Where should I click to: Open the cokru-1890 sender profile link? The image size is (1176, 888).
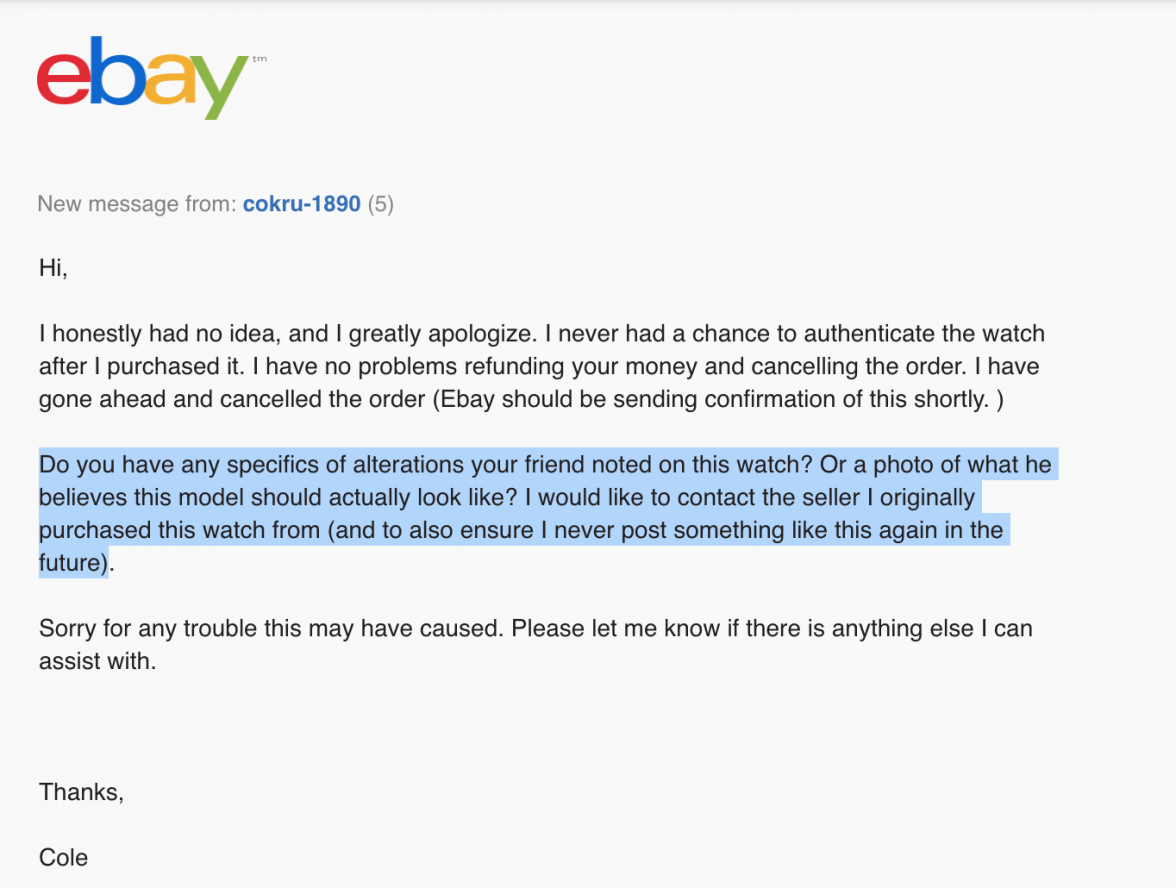click(x=302, y=204)
